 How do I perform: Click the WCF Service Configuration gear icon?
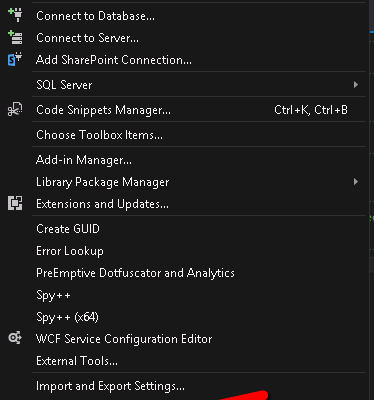15,338
